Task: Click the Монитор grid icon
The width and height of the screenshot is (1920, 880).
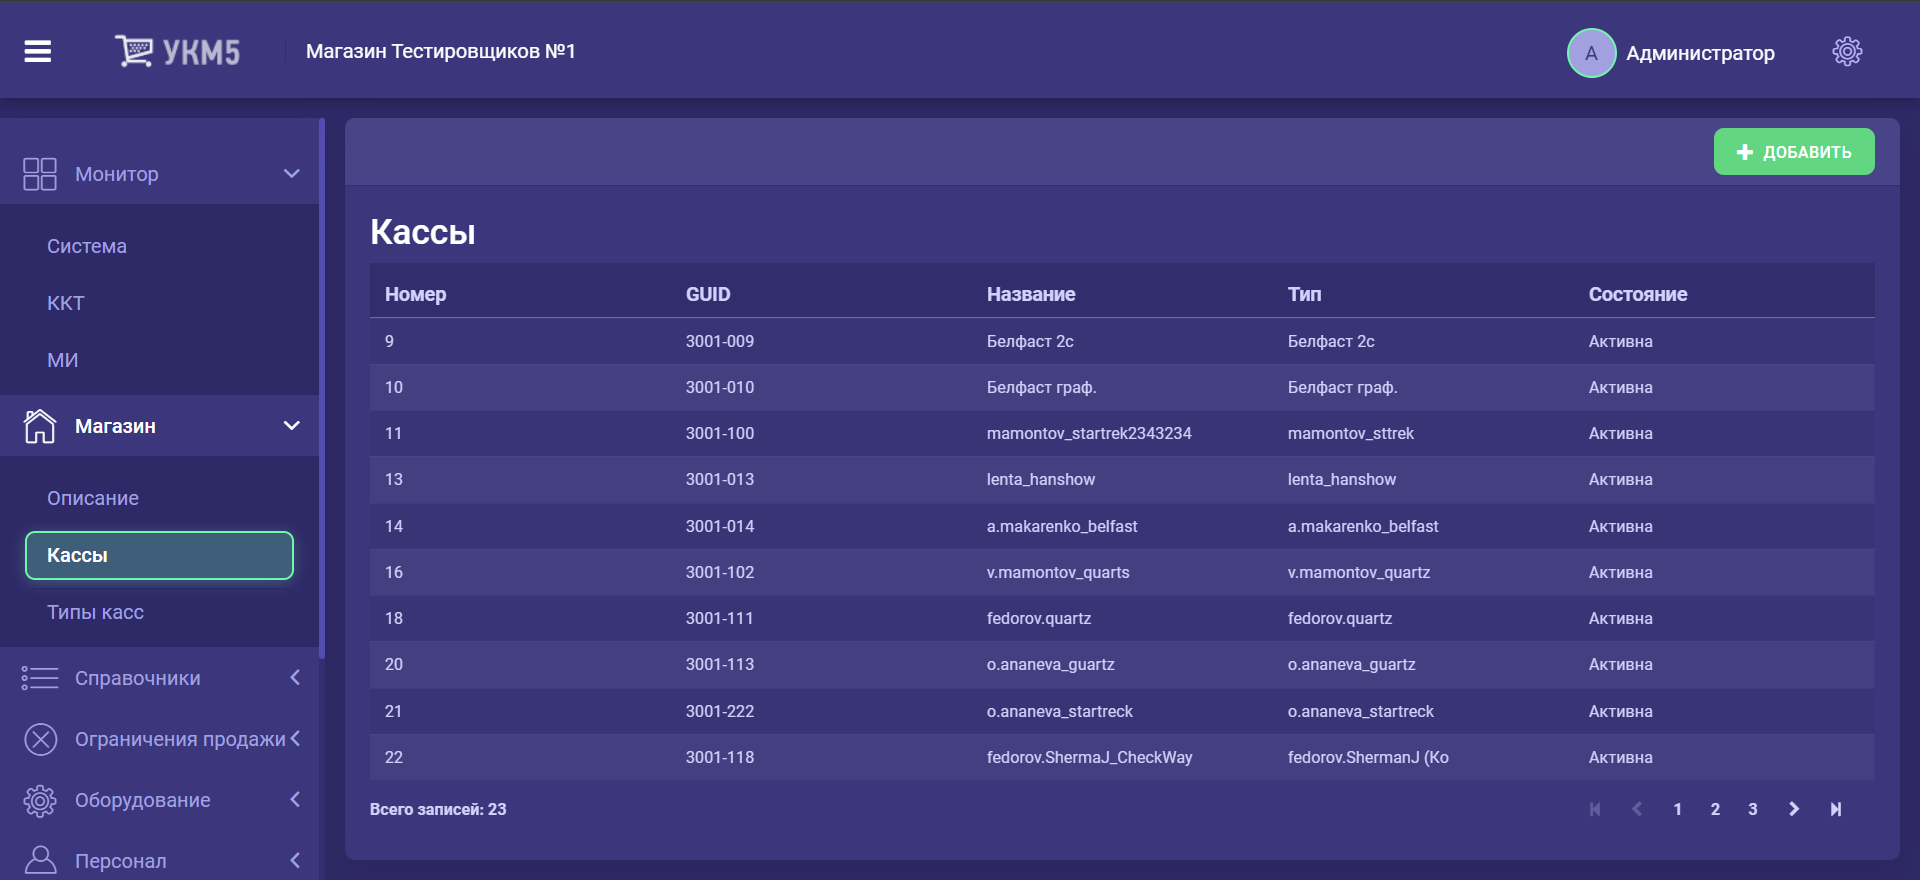Action: click(x=40, y=174)
